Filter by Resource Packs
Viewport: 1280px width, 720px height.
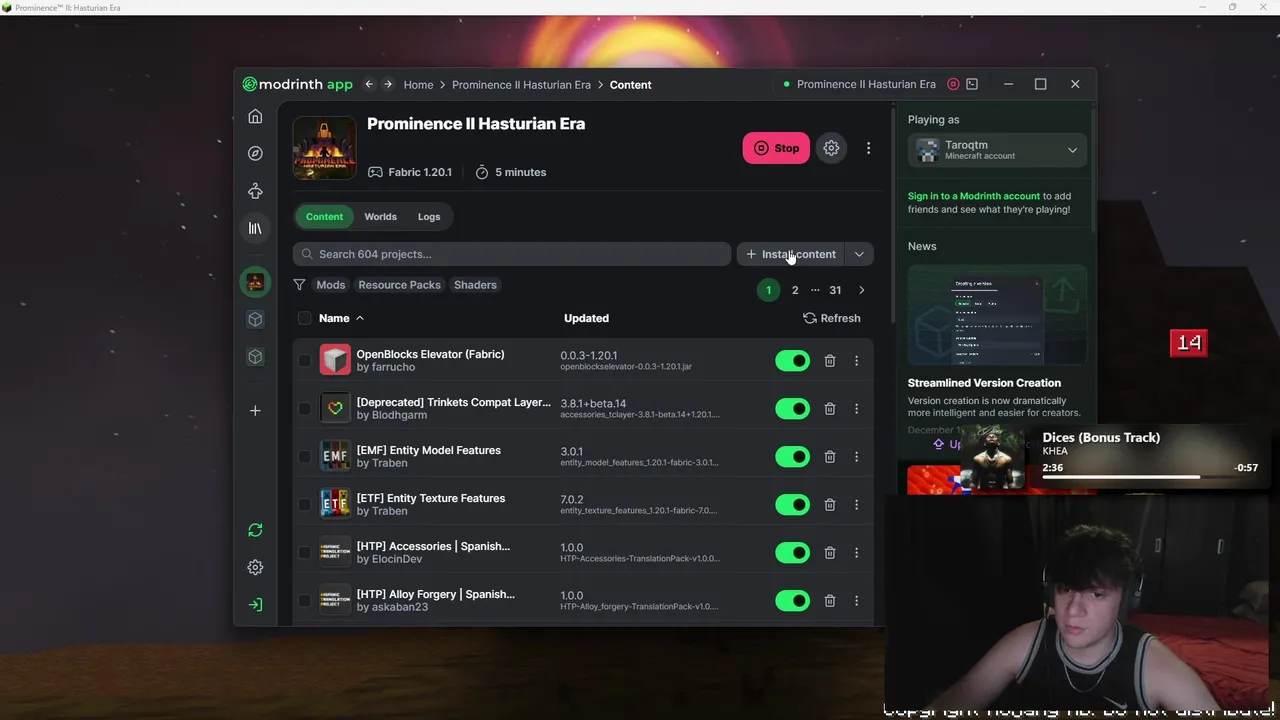point(399,285)
